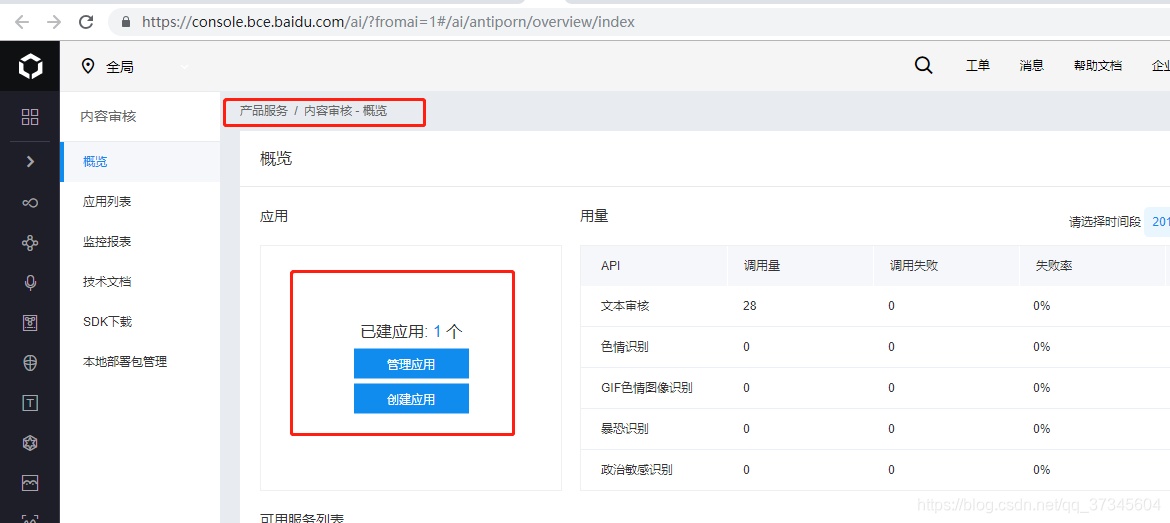Click the location pin icon beside 全局
The image size is (1170, 523).
coord(88,66)
